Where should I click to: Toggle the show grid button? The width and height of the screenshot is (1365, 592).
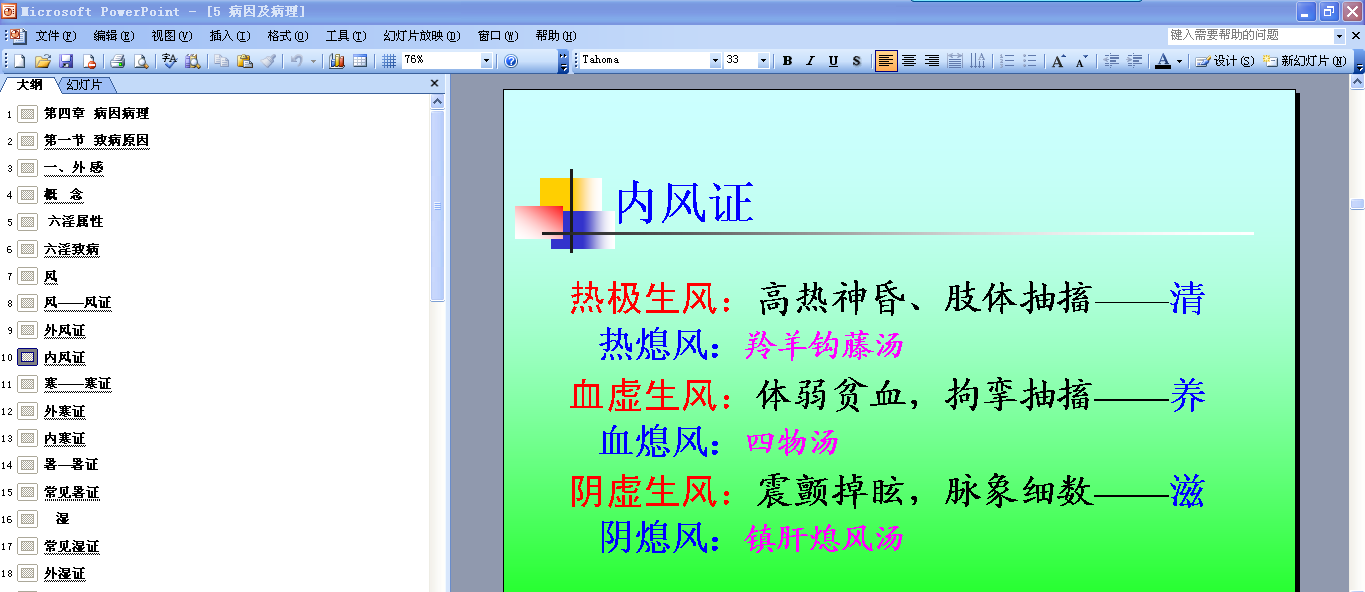point(389,61)
